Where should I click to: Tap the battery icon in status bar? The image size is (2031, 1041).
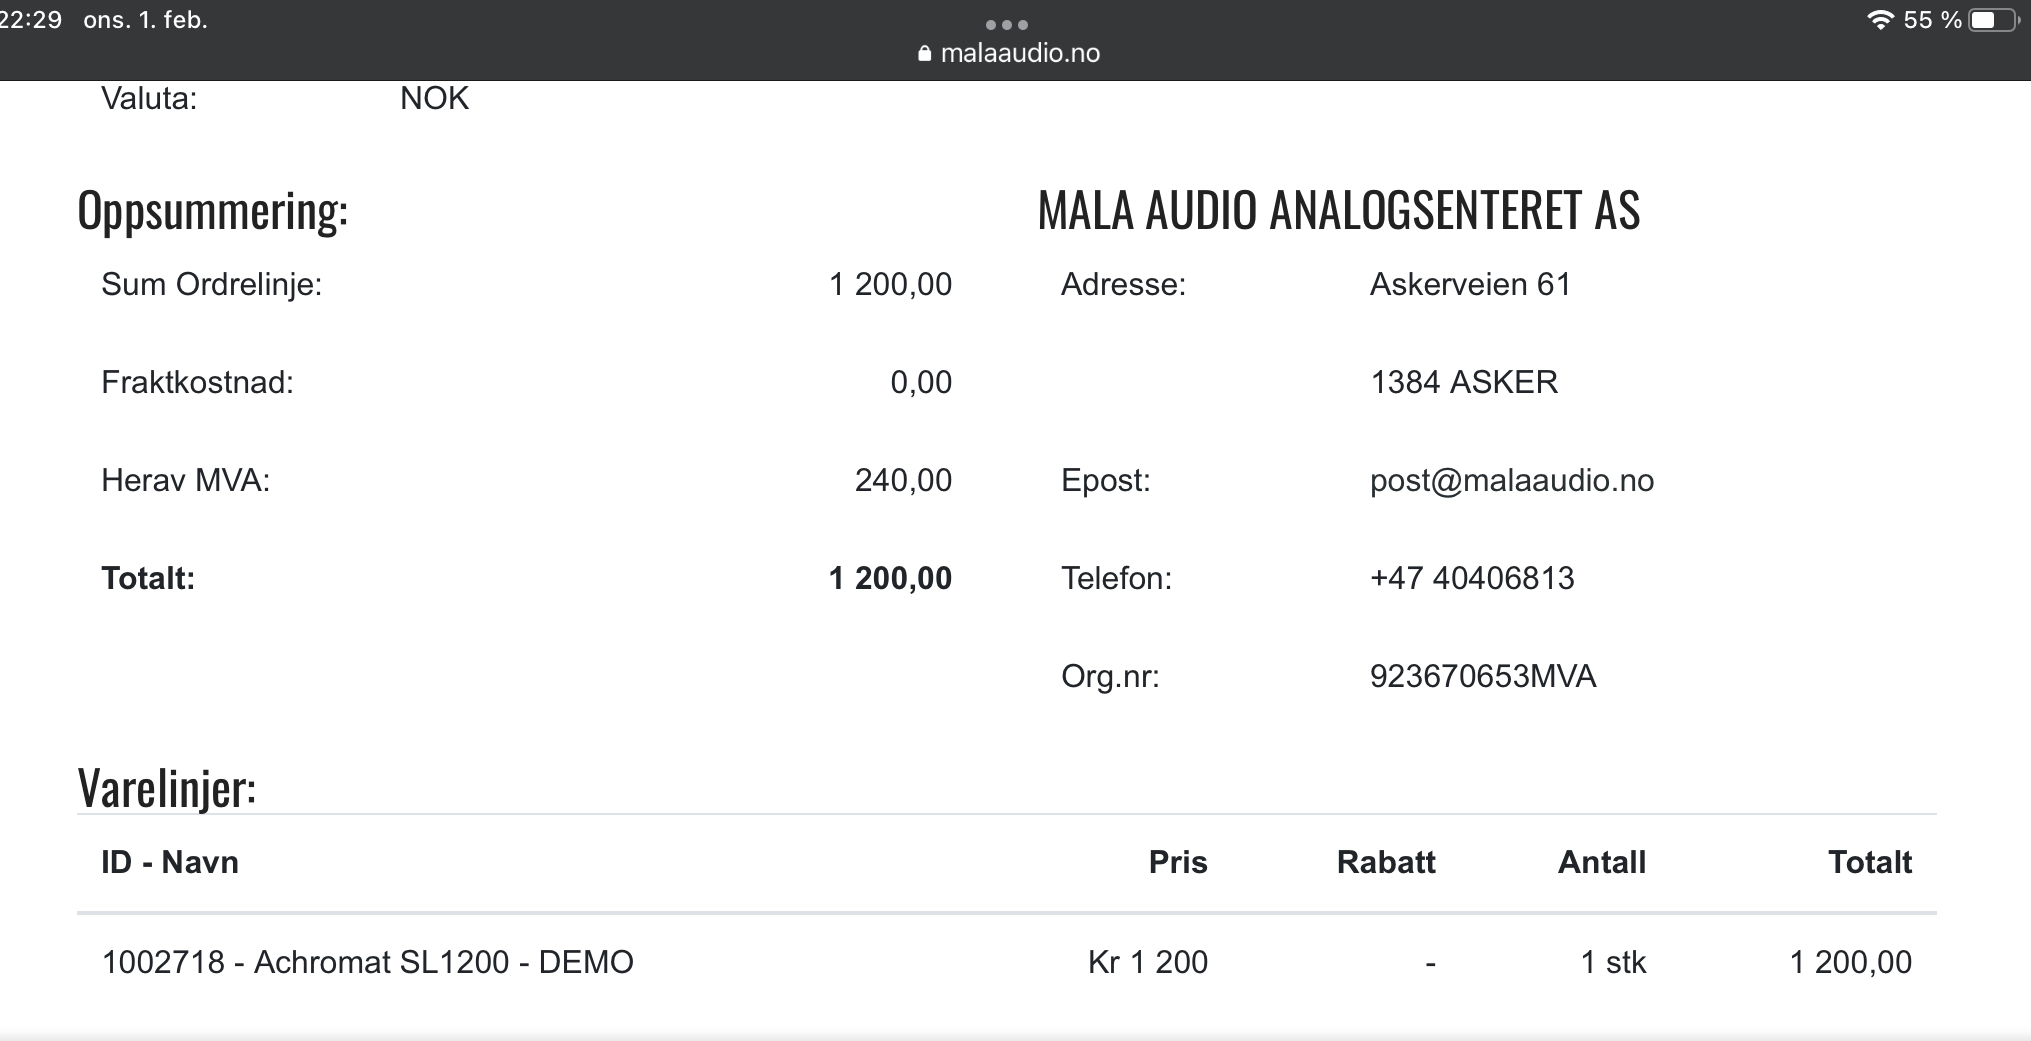[x=1993, y=20]
